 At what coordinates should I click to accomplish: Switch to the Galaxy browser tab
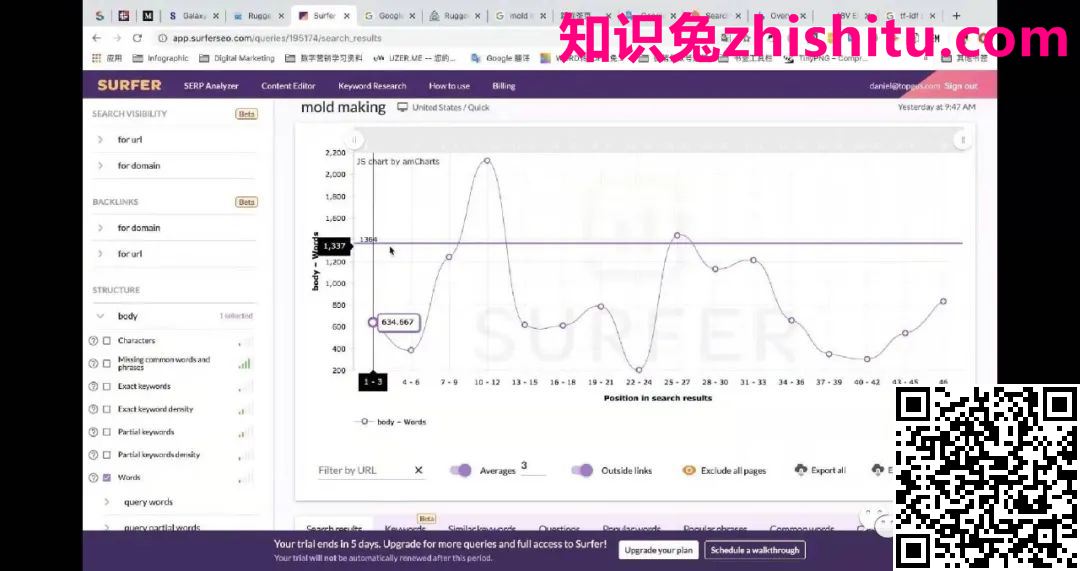point(193,15)
